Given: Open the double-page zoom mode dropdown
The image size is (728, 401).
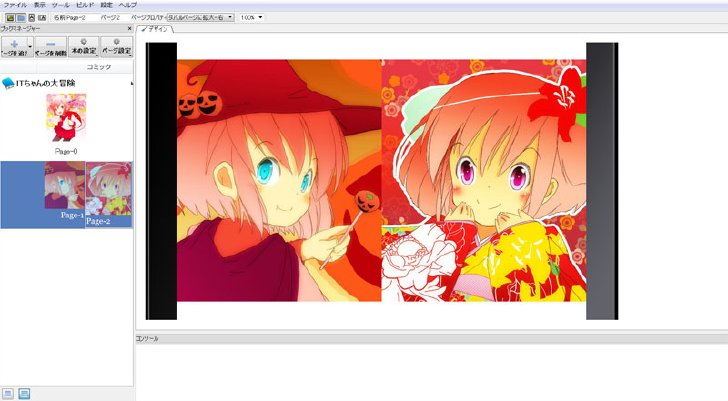Looking at the screenshot, I should [200, 18].
